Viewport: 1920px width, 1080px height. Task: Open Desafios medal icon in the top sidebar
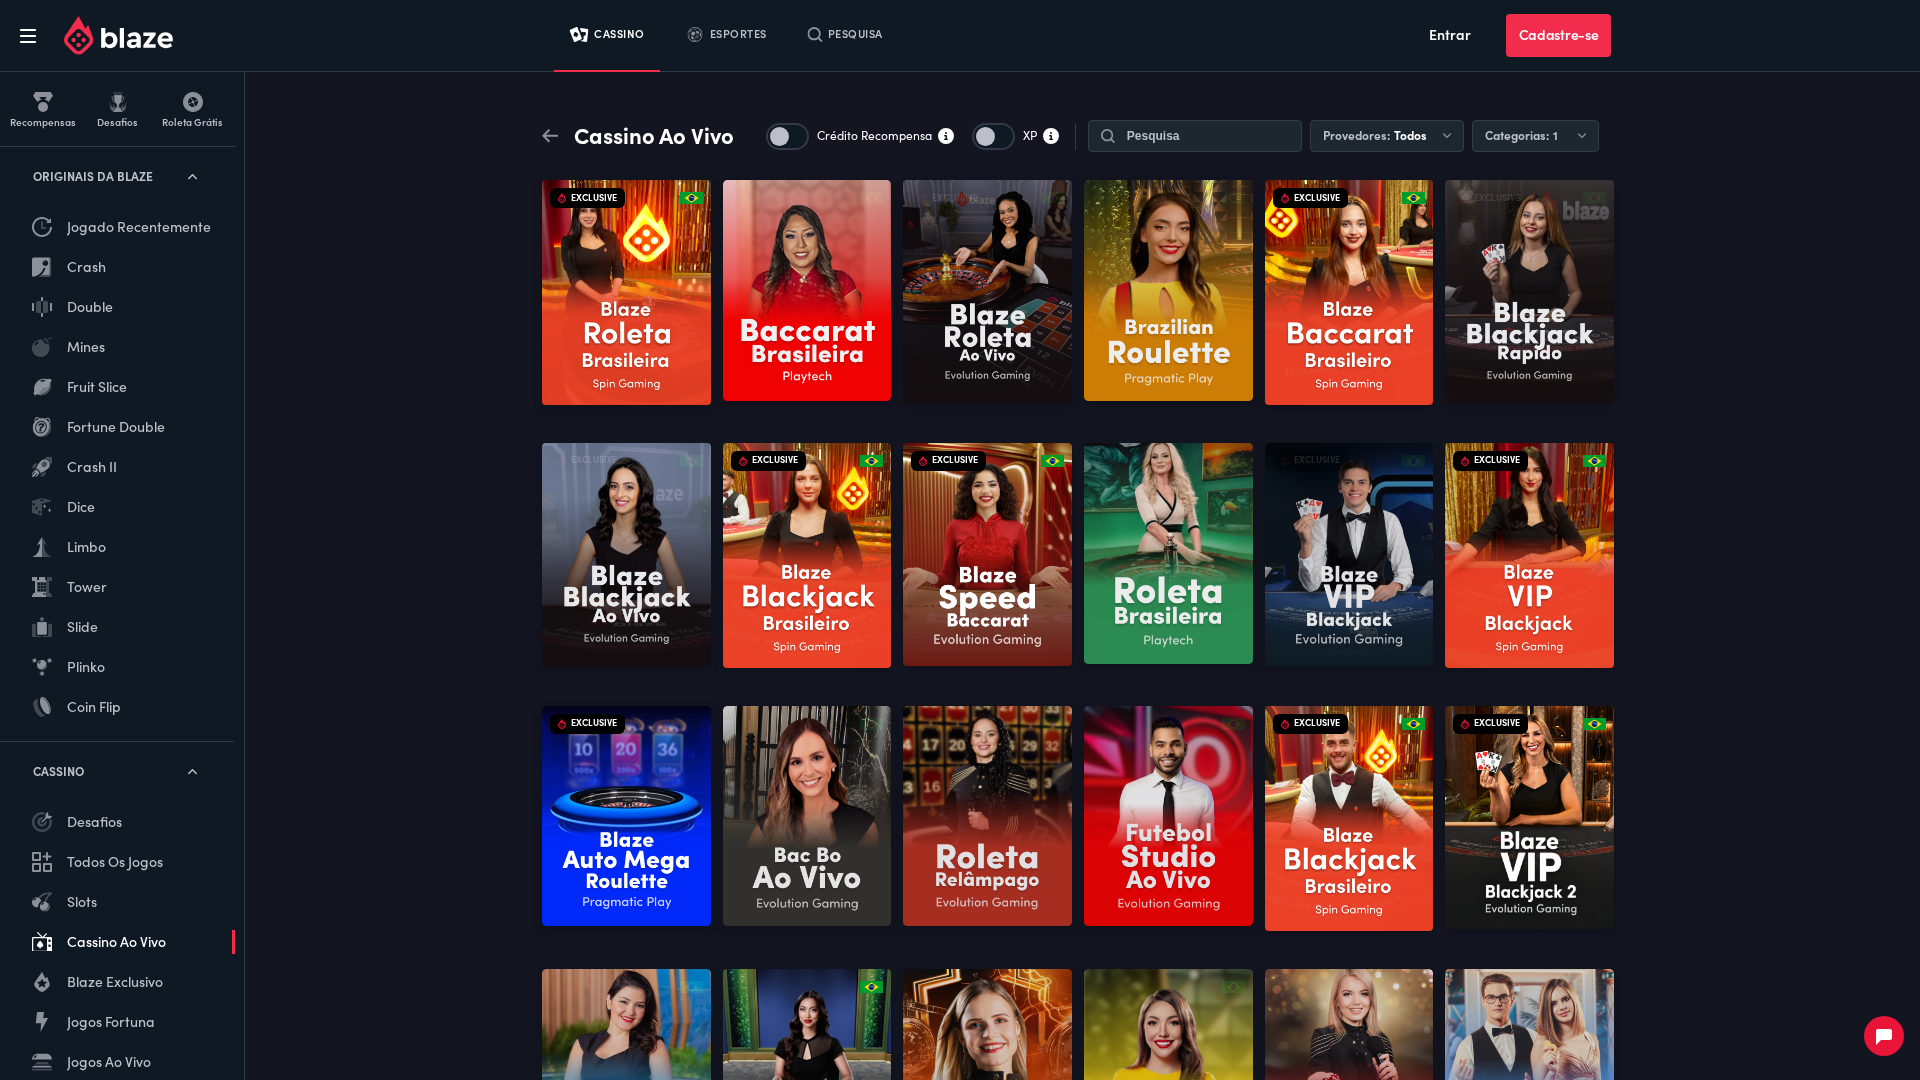(118, 102)
